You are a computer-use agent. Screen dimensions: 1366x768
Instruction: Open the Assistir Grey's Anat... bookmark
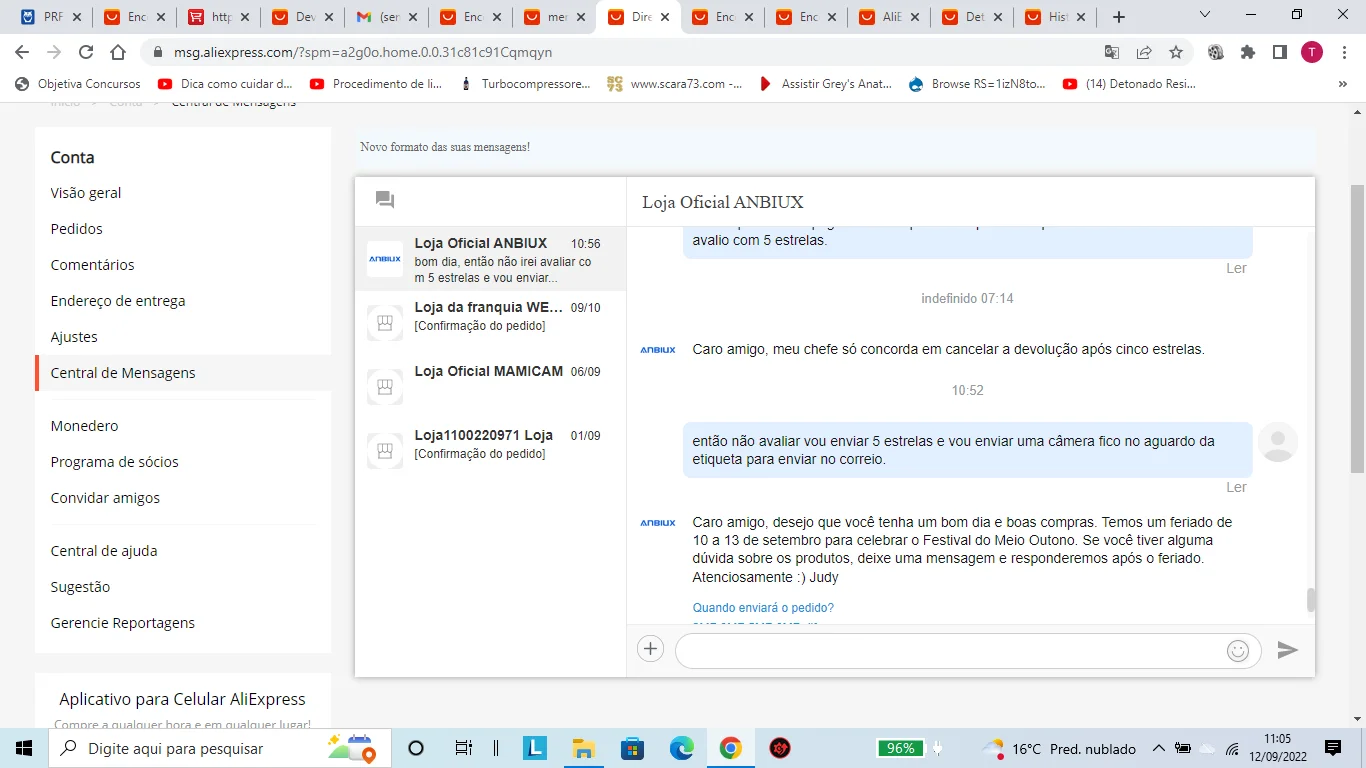pos(825,84)
